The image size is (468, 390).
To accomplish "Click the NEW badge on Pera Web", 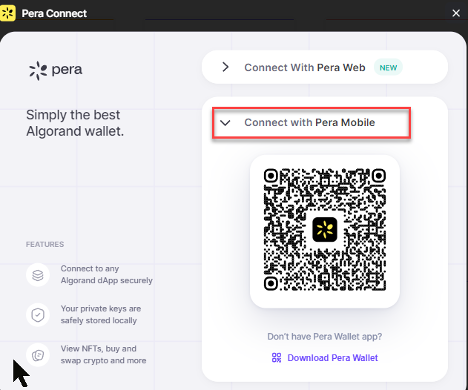I will point(388,68).
